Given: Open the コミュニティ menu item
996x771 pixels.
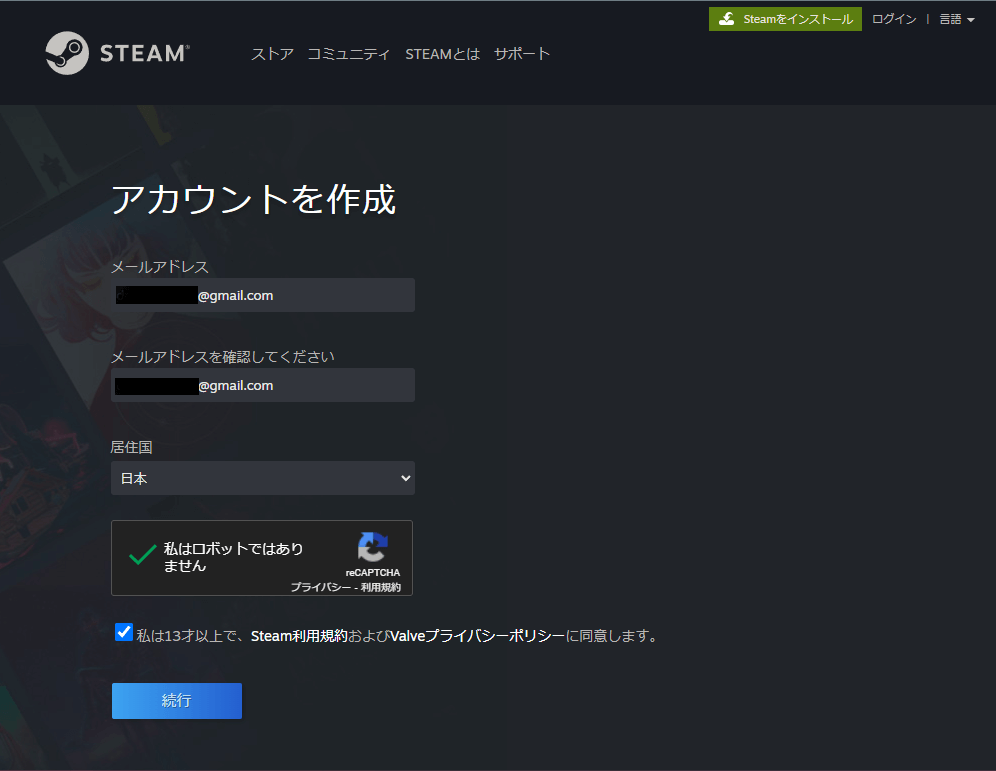Looking at the screenshot, I should pyautogui.click(x=349, y=54).
